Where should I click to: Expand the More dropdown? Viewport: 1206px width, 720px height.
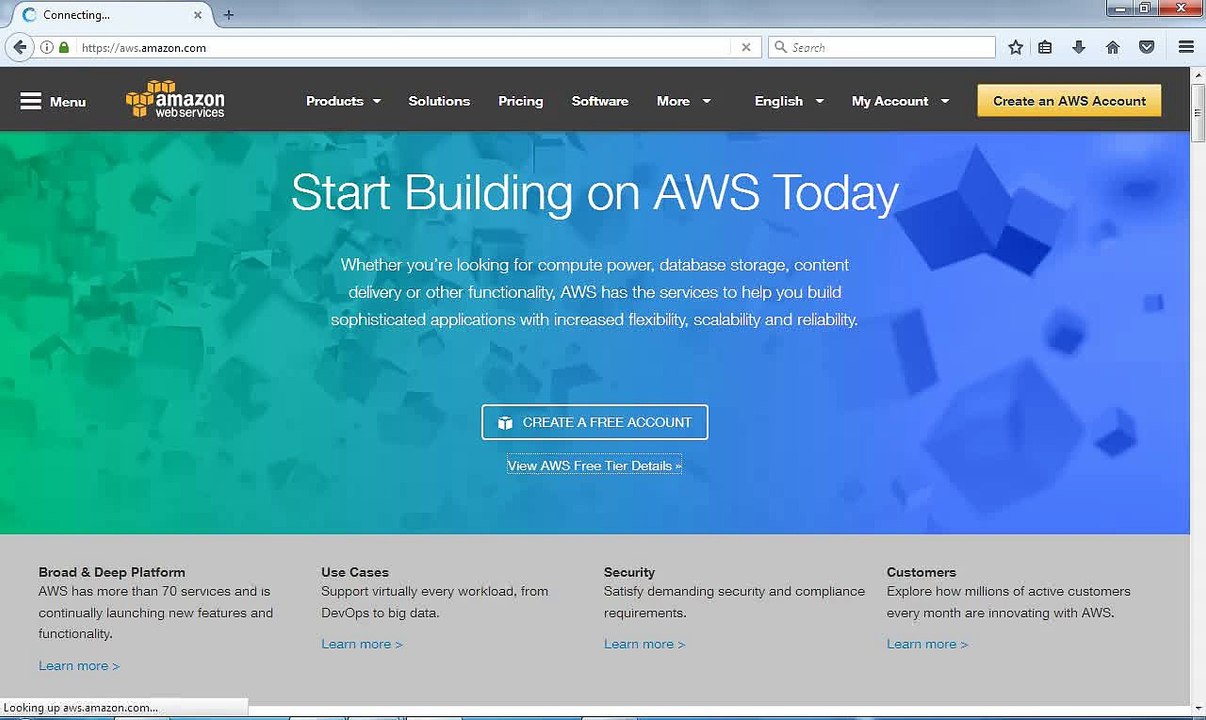click(x=684, y=101)
